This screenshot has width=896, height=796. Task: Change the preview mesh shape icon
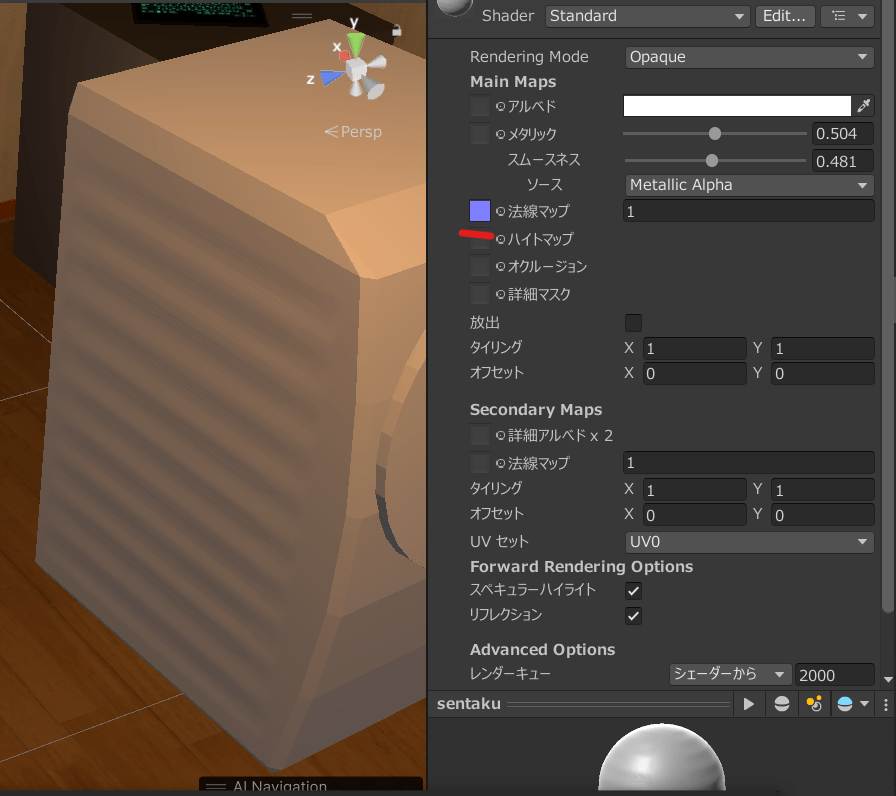[x=782, y=704]
